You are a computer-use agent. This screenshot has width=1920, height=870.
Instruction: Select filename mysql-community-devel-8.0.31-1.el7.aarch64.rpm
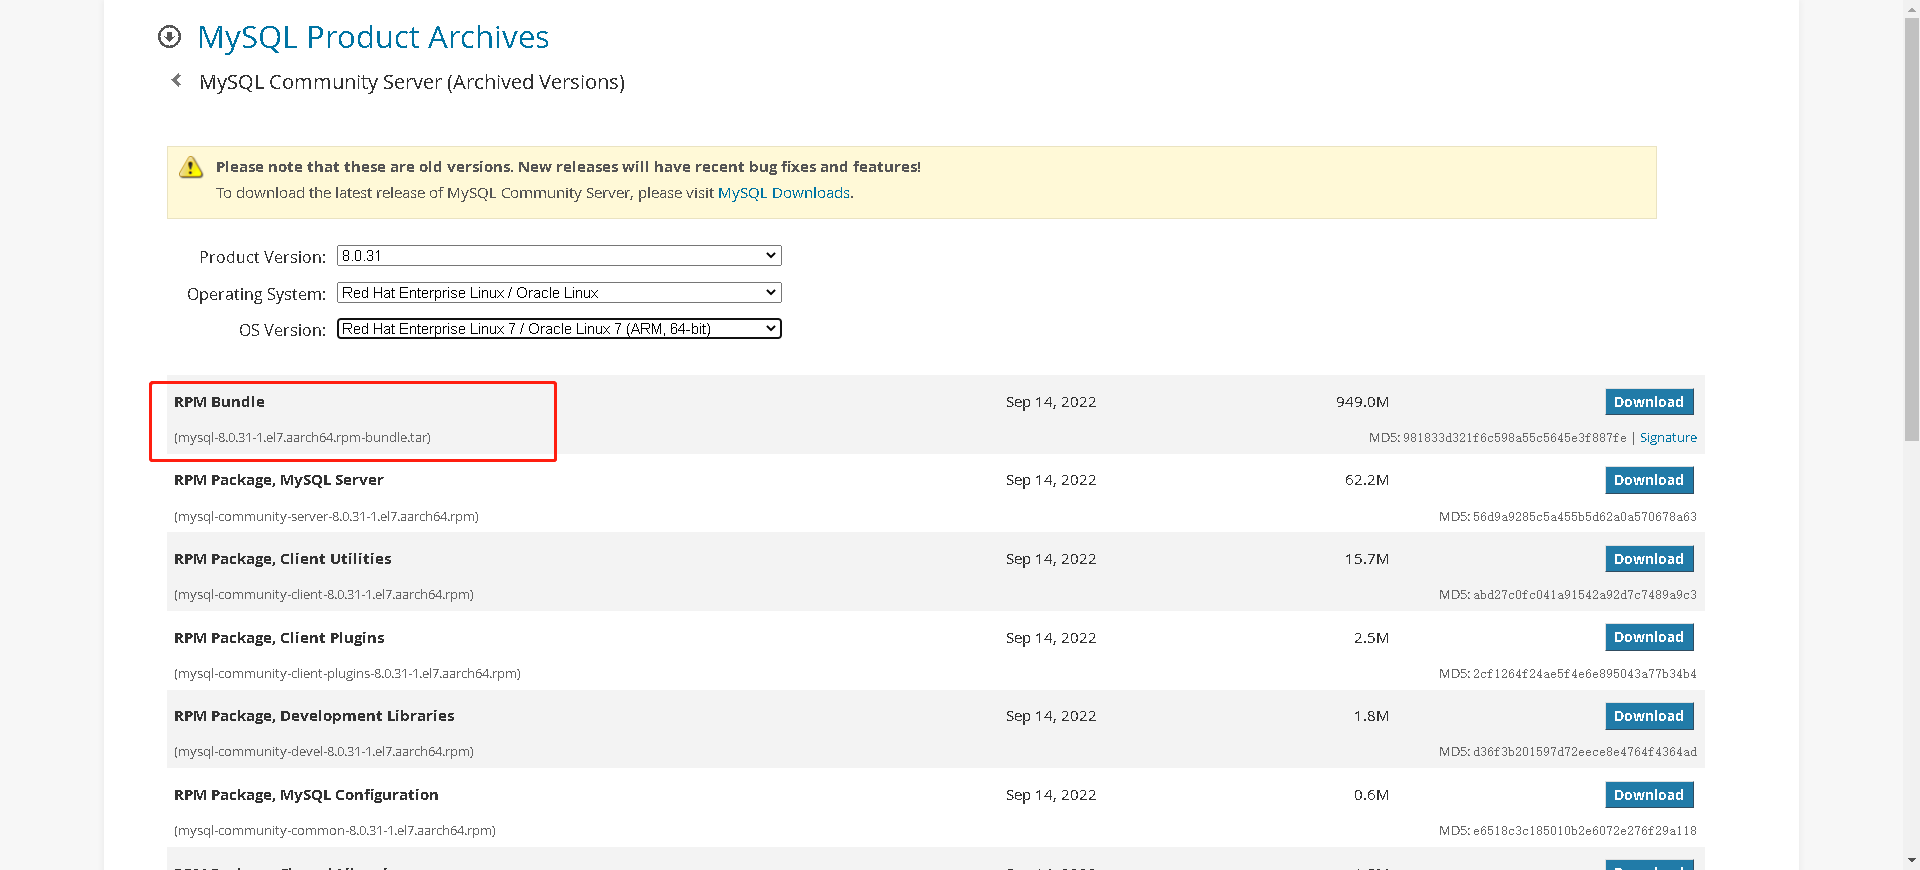coord(324,752)
